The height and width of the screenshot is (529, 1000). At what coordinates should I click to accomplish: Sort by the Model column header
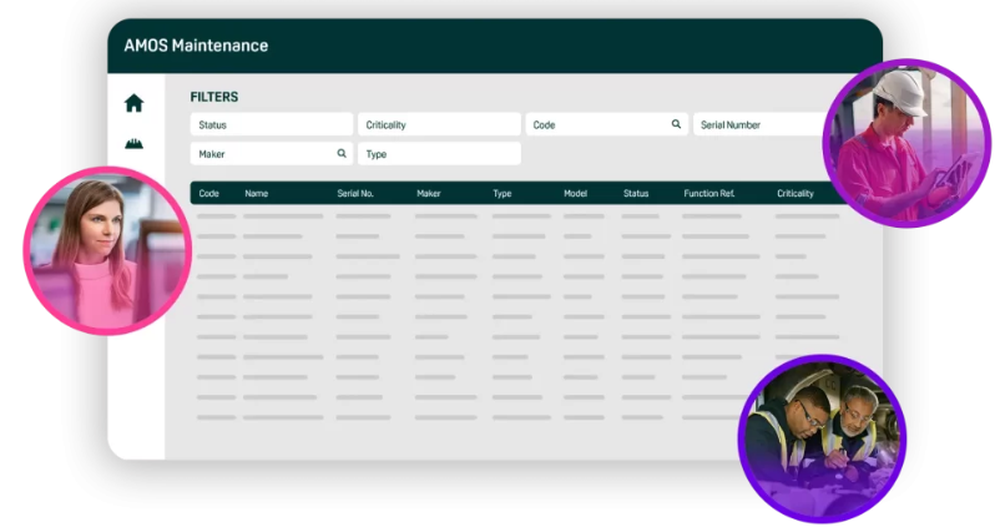point(575,193)
